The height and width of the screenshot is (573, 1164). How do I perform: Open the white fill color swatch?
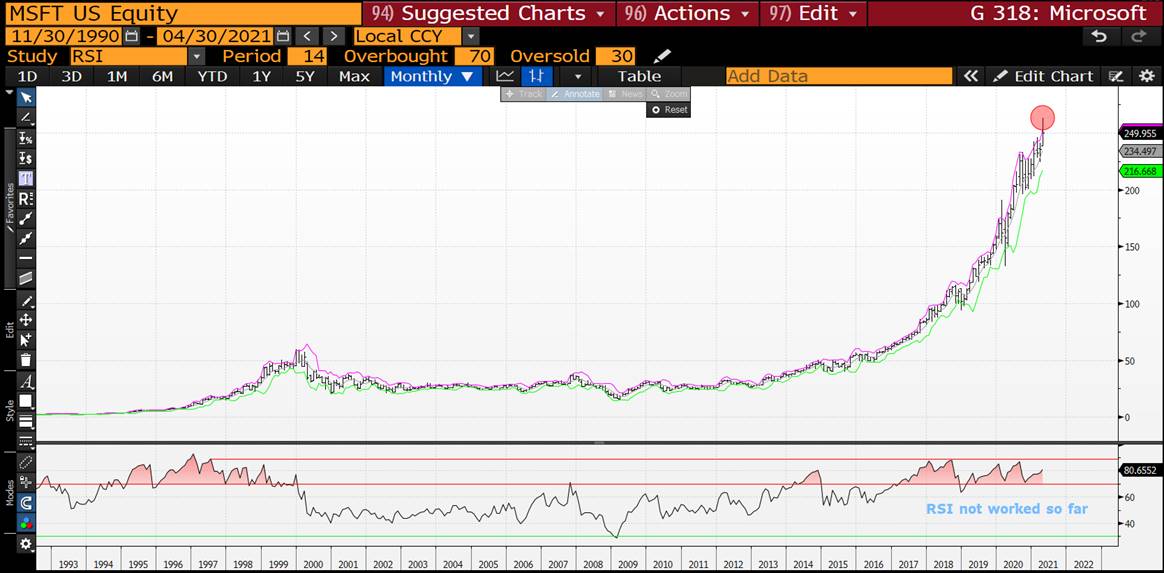click(26, 402)
